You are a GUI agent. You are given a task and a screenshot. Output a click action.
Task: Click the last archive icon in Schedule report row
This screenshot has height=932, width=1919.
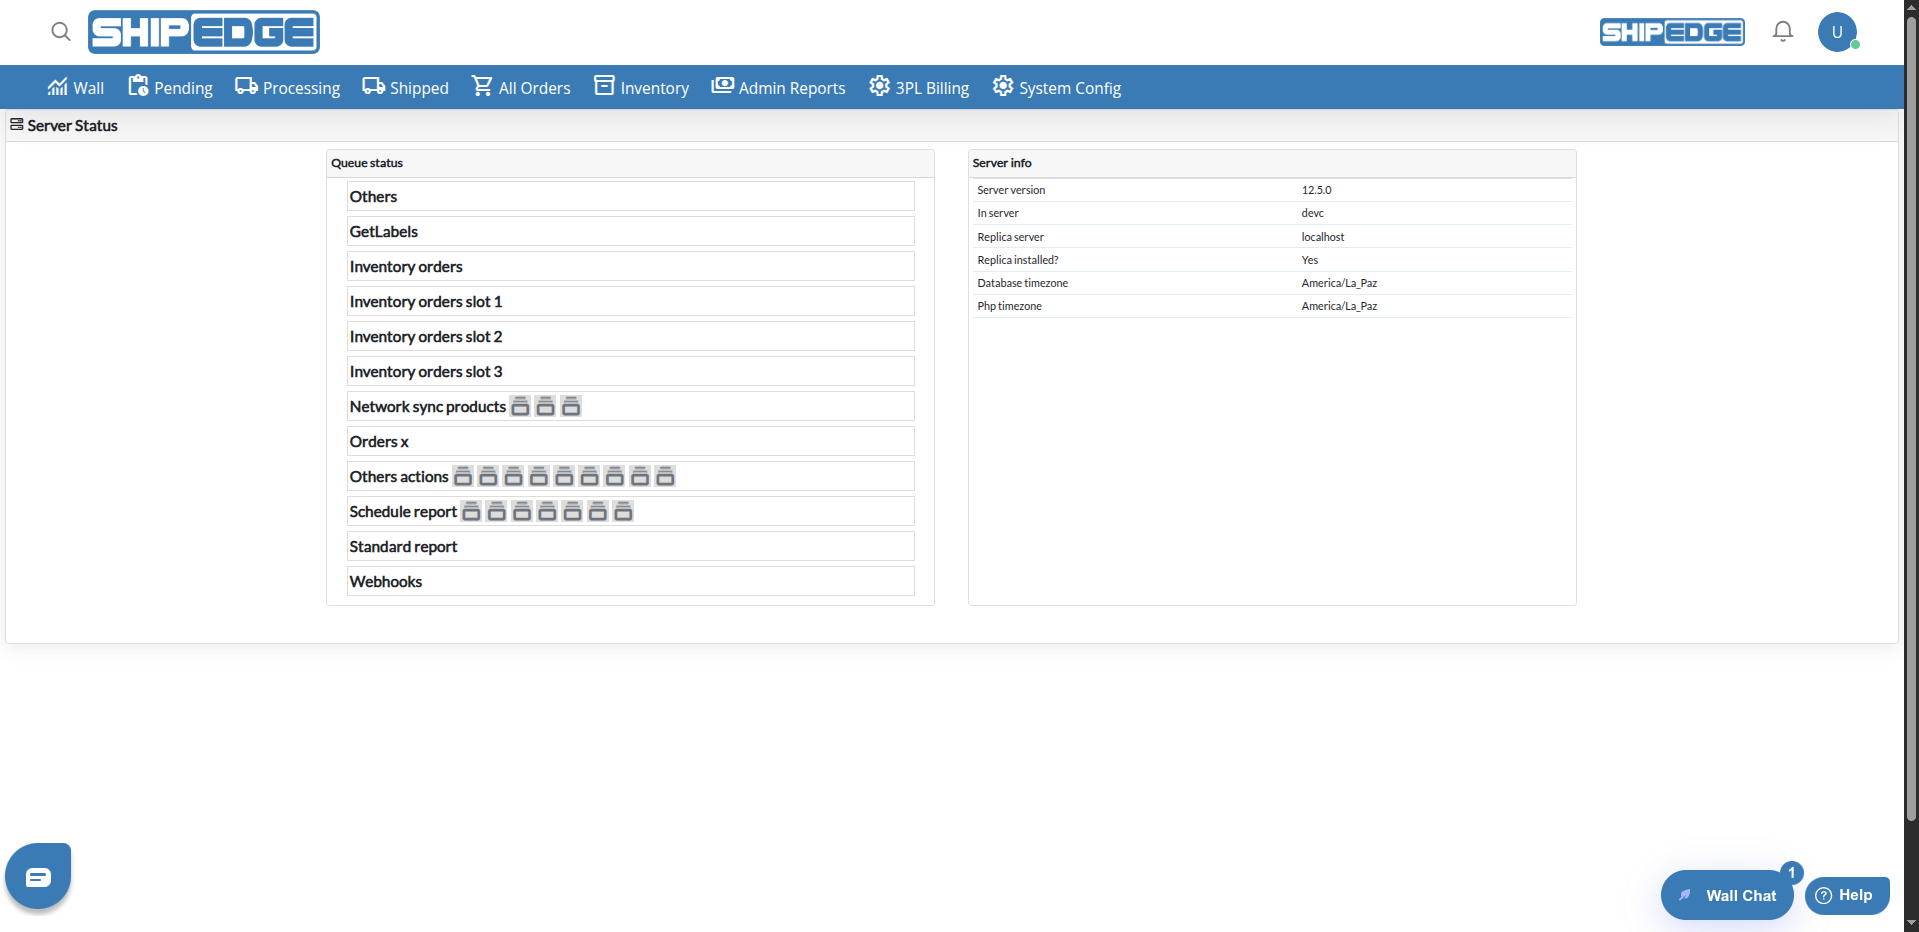(623, 511)
